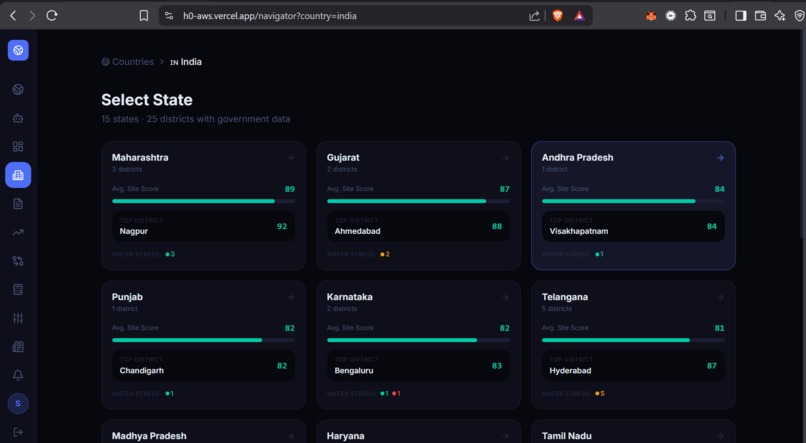The width and height of the screenshot is (806, 443).
Task: Select the Gujarat state name
Action: [343, 158]
